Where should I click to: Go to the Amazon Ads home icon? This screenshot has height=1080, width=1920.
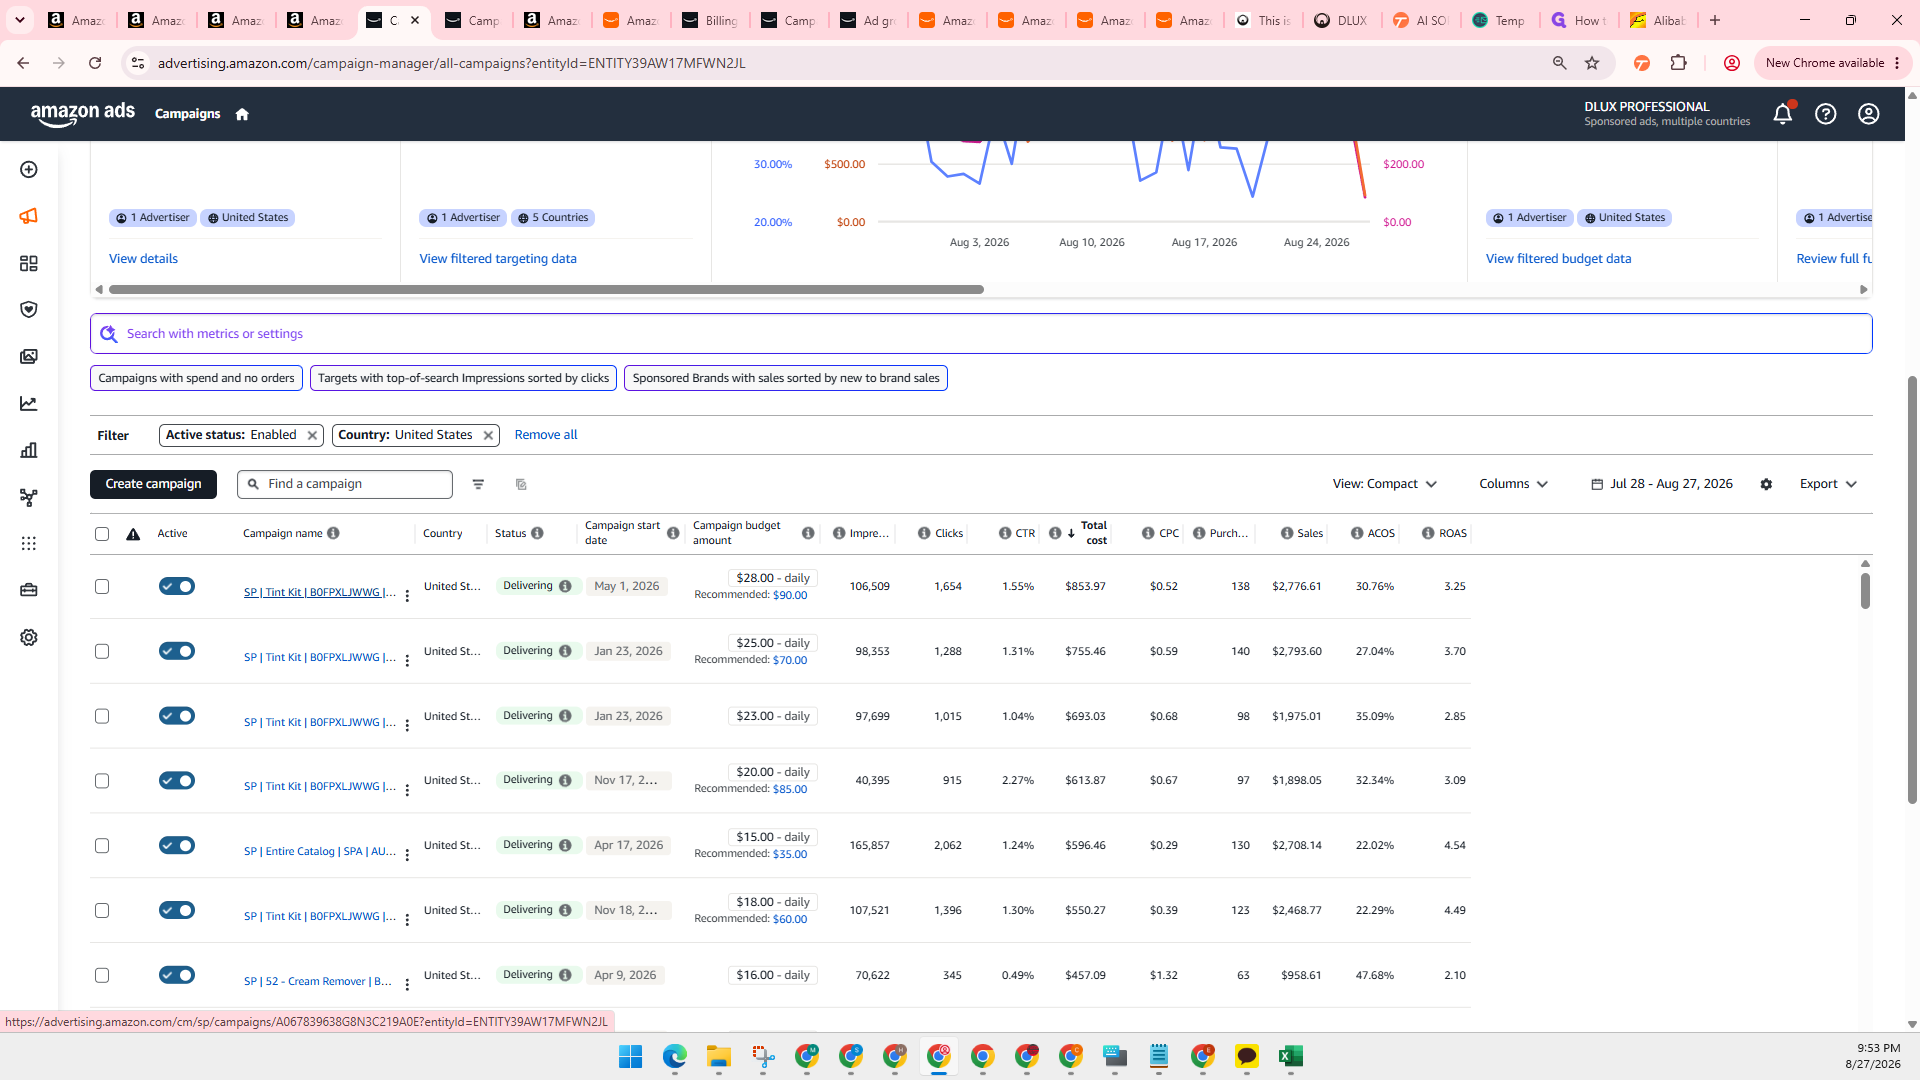(242, 114)
